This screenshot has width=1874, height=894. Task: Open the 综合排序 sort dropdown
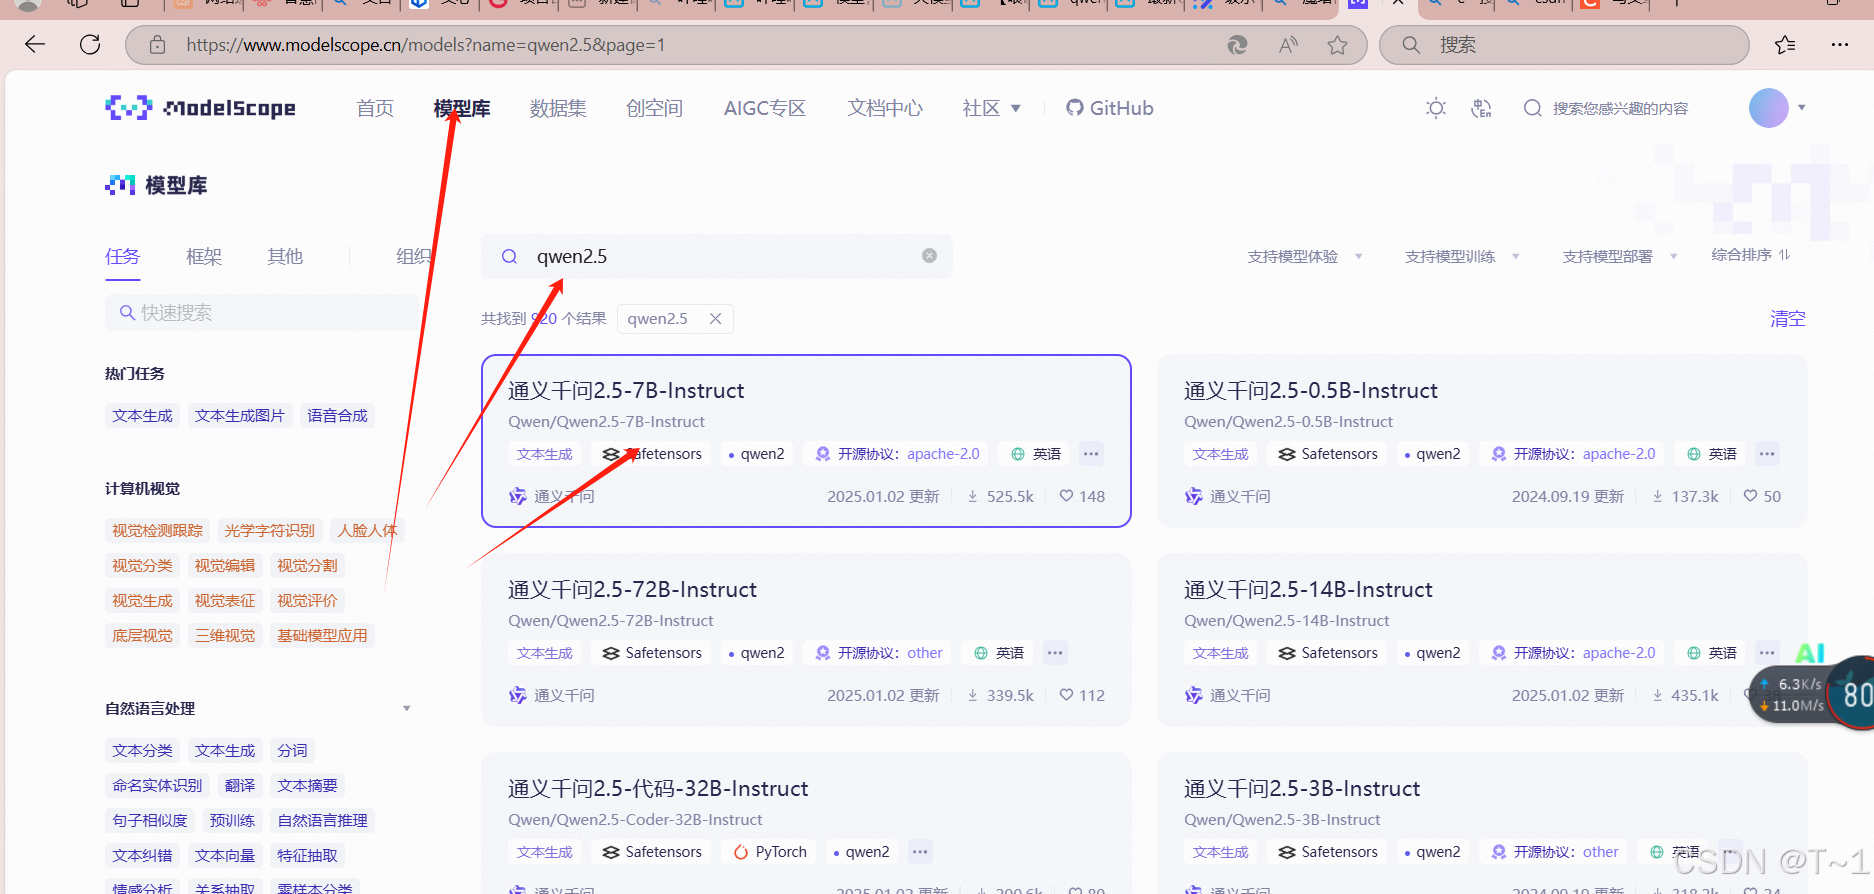coord(1751,255)
